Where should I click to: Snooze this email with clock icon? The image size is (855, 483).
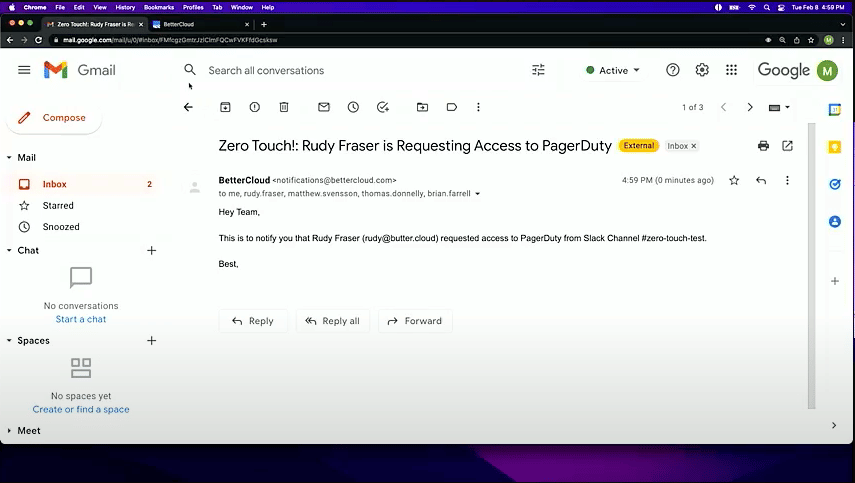(x=353, y=107)
